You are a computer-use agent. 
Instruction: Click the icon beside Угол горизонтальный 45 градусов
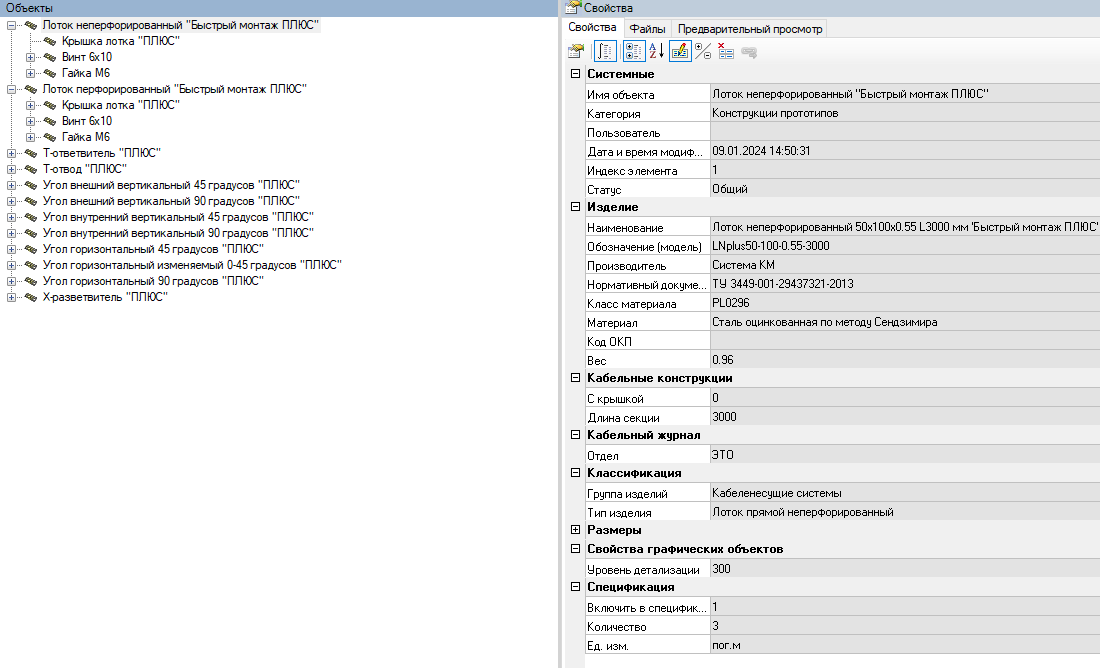(31, 248)
